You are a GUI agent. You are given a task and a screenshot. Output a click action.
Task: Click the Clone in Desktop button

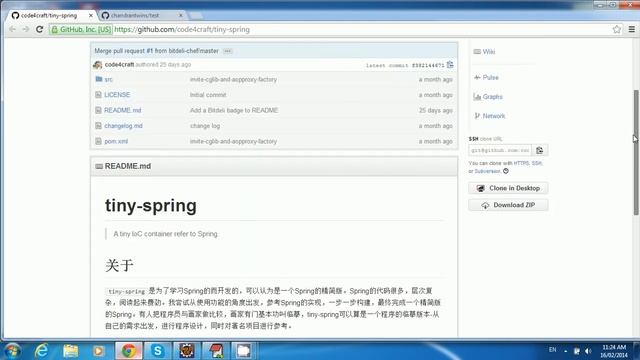[x=508, y=188]
